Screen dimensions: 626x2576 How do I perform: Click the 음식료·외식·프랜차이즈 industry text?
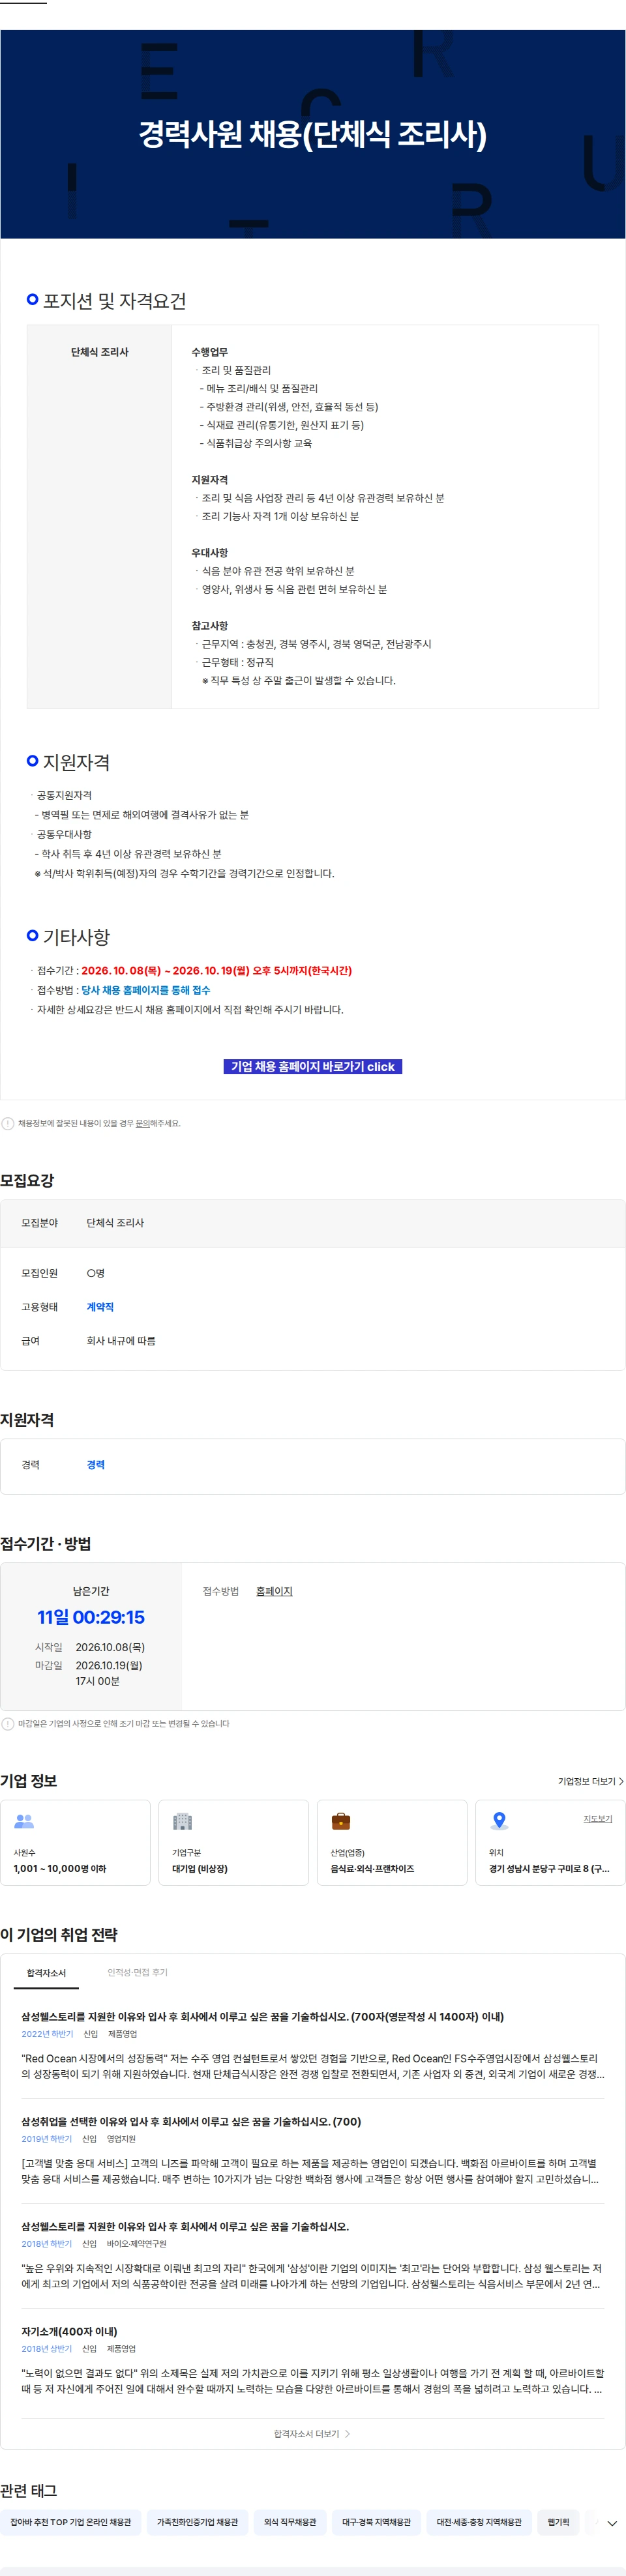[372, 1868]
